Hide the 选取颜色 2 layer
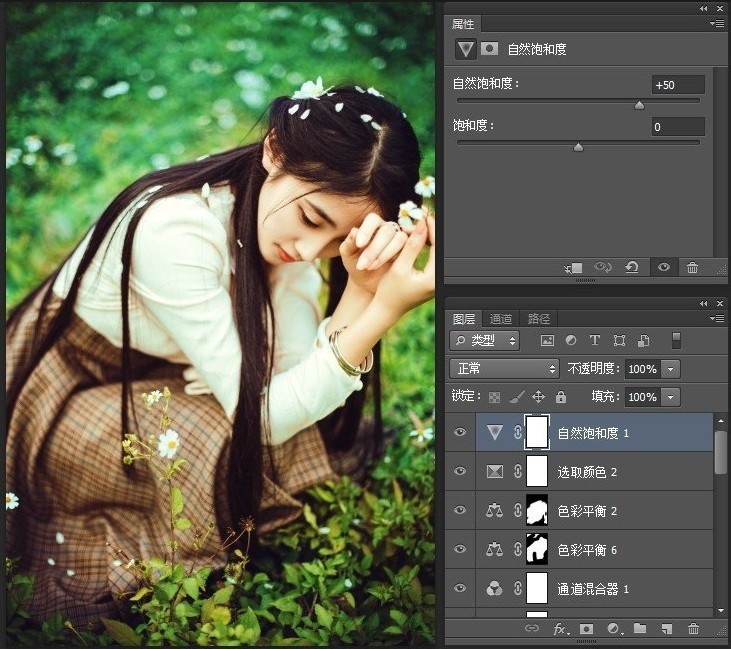The image size is (731, 649). point(460,471)
